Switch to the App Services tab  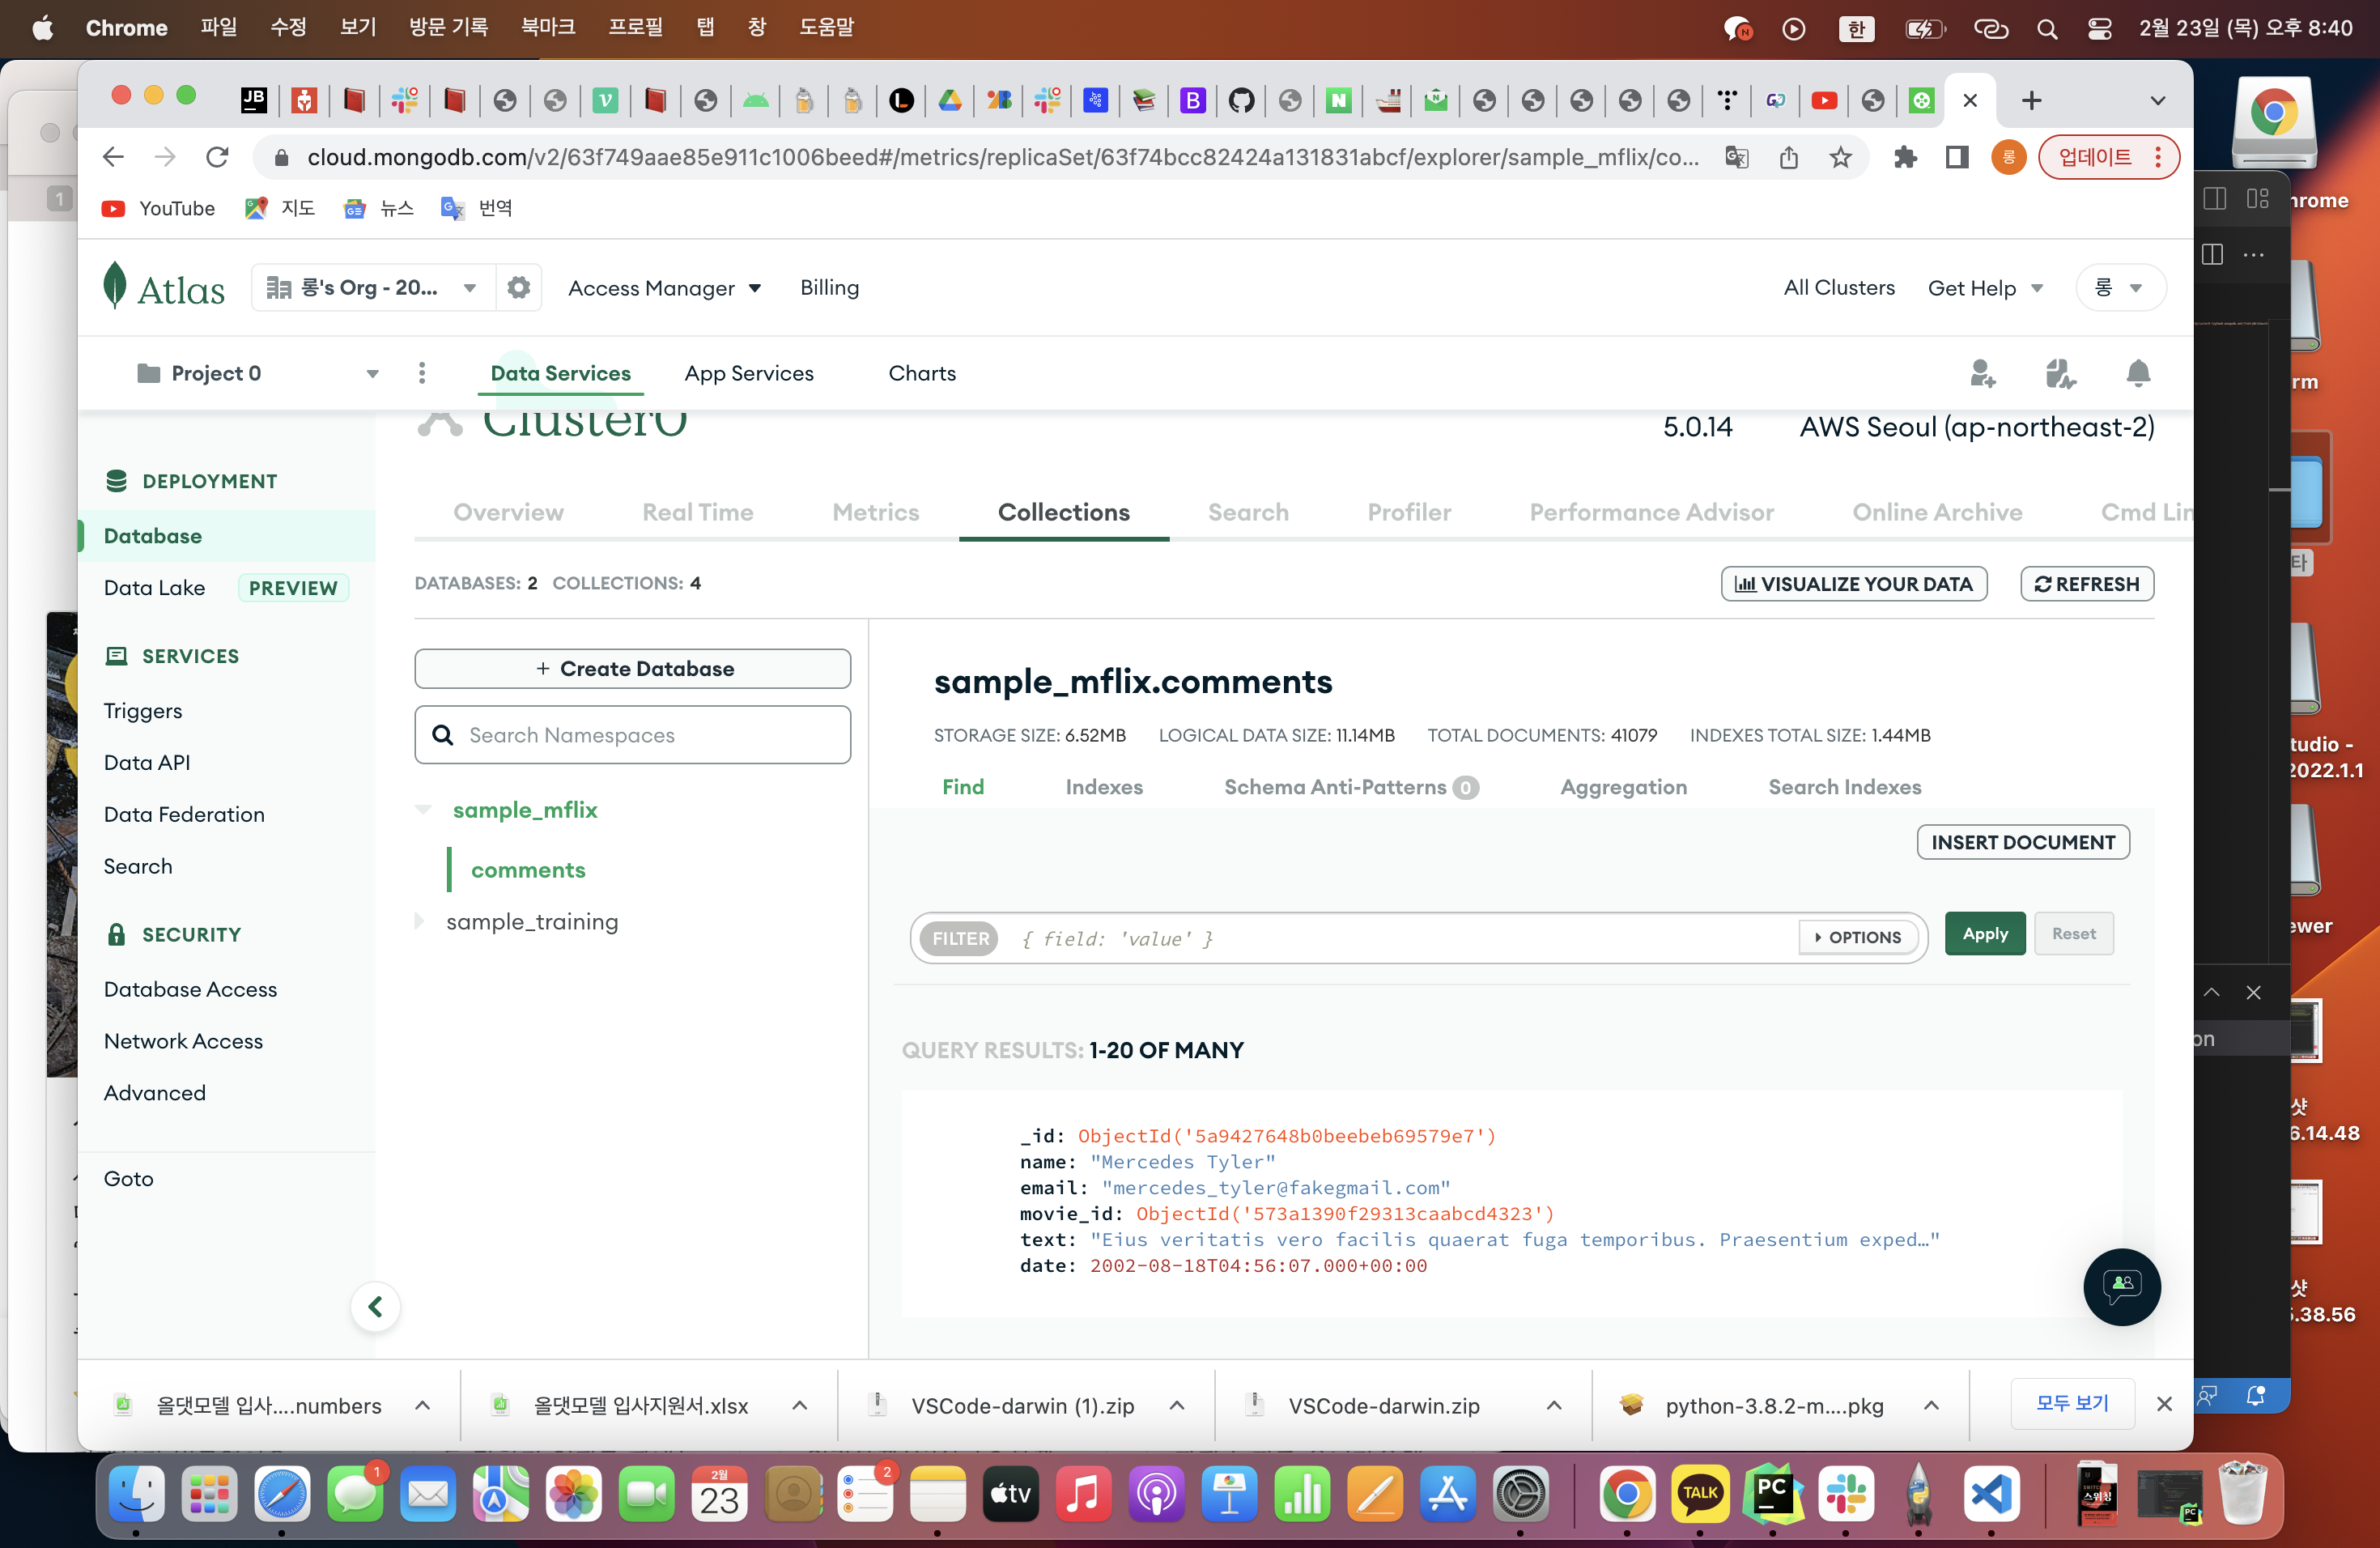[749, 373]
